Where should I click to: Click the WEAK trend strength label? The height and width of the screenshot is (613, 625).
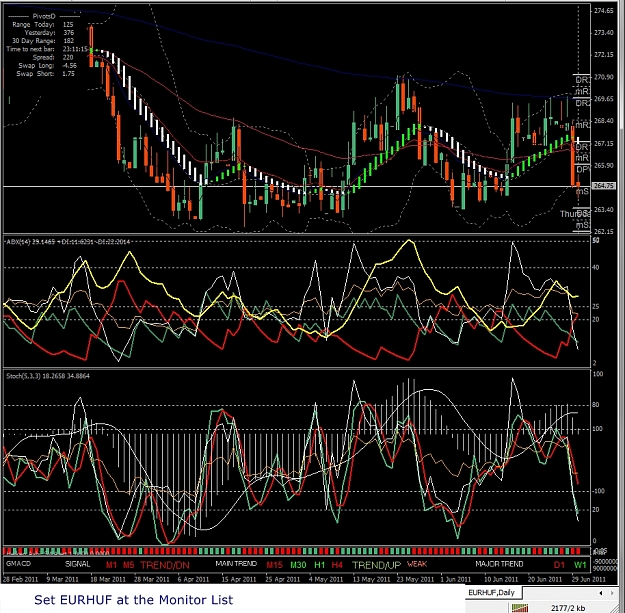click(417, 564)
